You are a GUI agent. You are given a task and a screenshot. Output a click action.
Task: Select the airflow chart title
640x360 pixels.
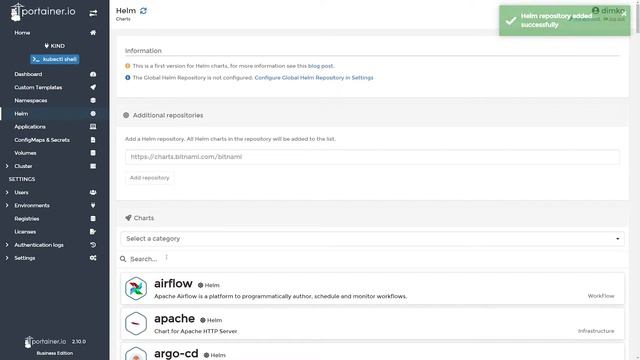pyautogui.click(x=173, y=283)
